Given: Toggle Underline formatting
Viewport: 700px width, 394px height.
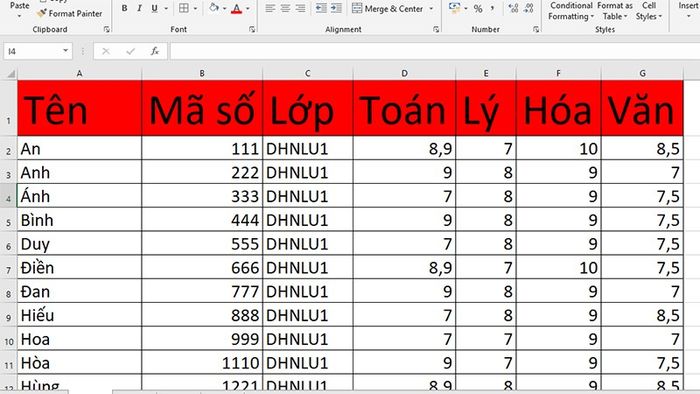Looking at the screenshot, I should click(154, 8).
